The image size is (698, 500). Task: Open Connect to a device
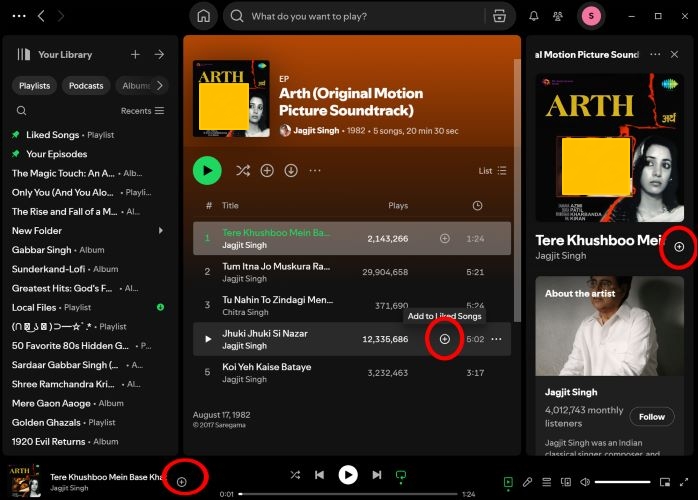(566, 482)
